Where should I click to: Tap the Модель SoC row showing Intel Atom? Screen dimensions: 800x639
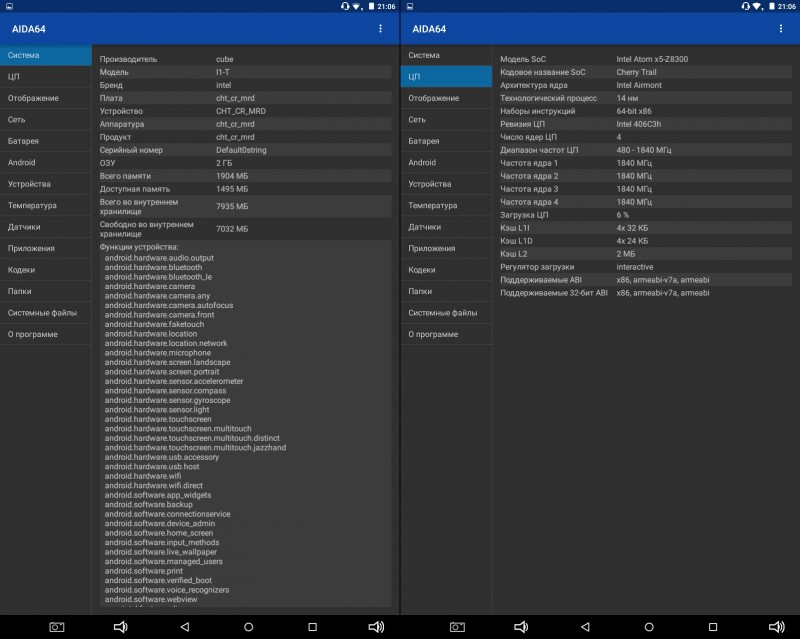644,59
